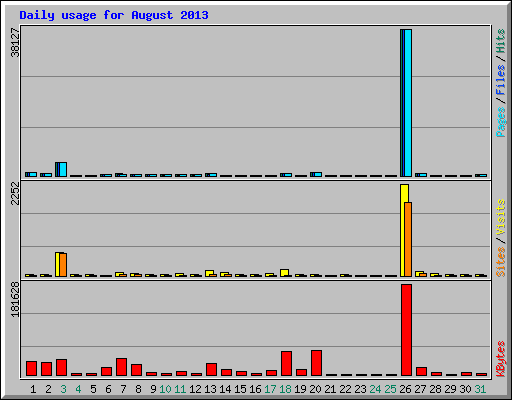Click day label 1 on the x-axis
This screenshot has width=512, height=400.
tap(33, 389)
